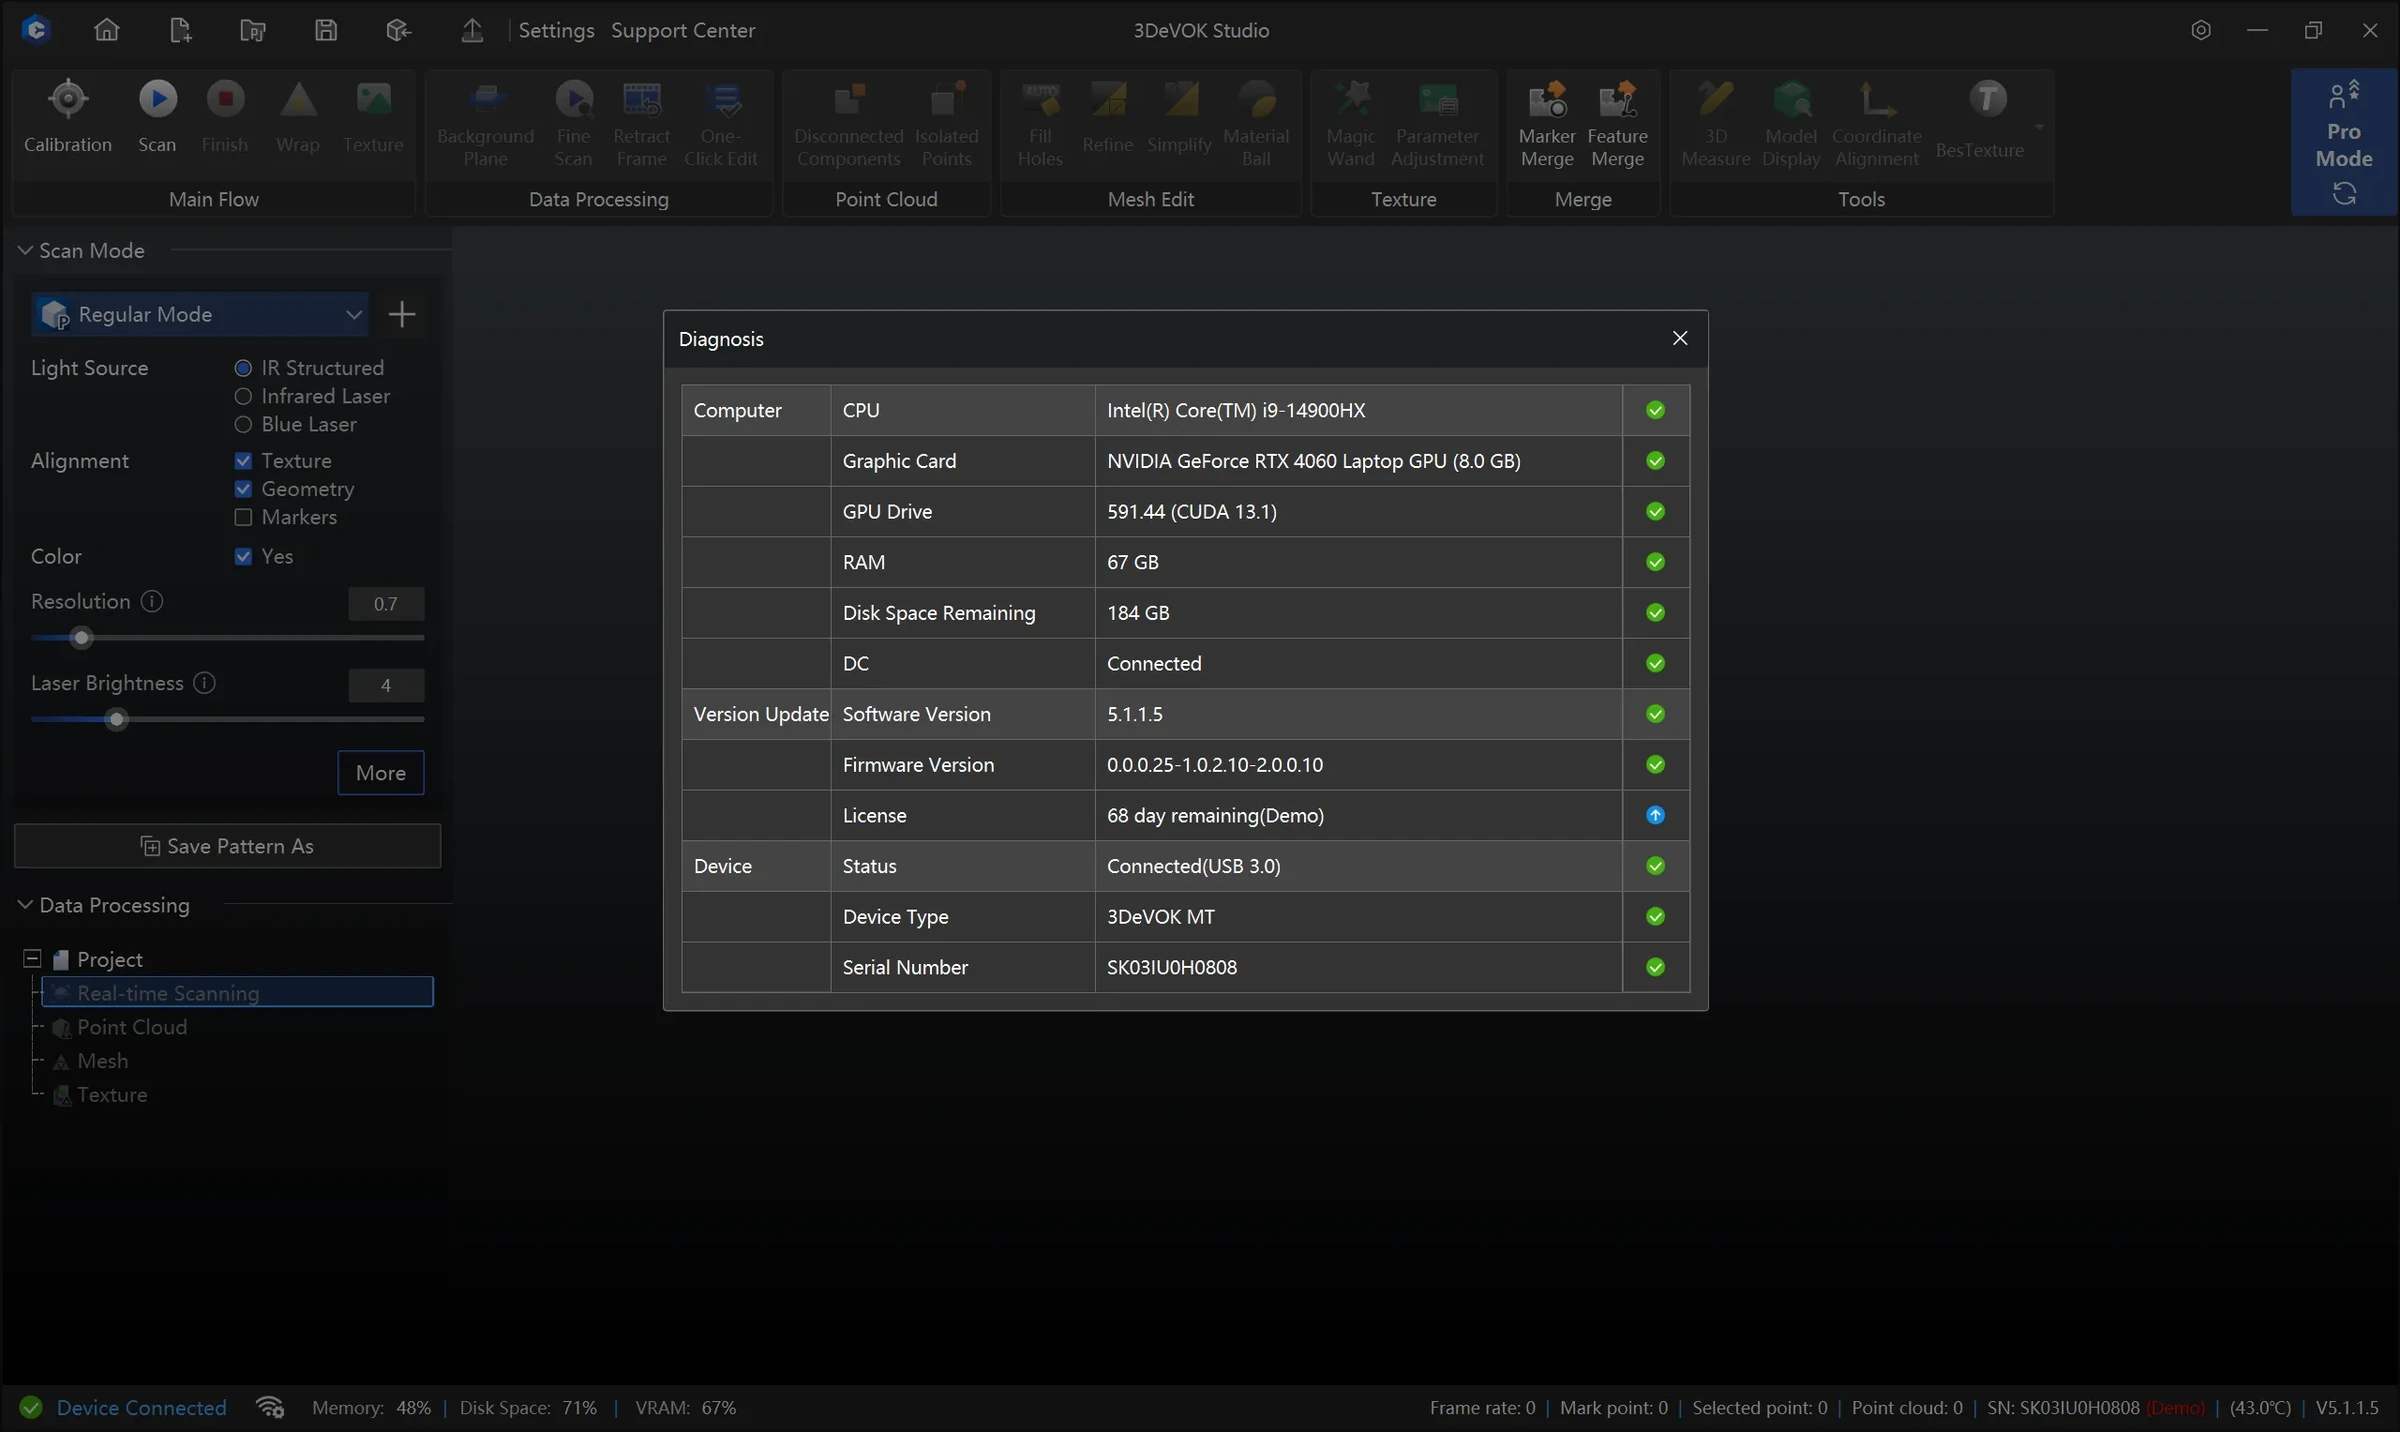
Task: Open the Refine mesh tool
Action: [1108, 116]
